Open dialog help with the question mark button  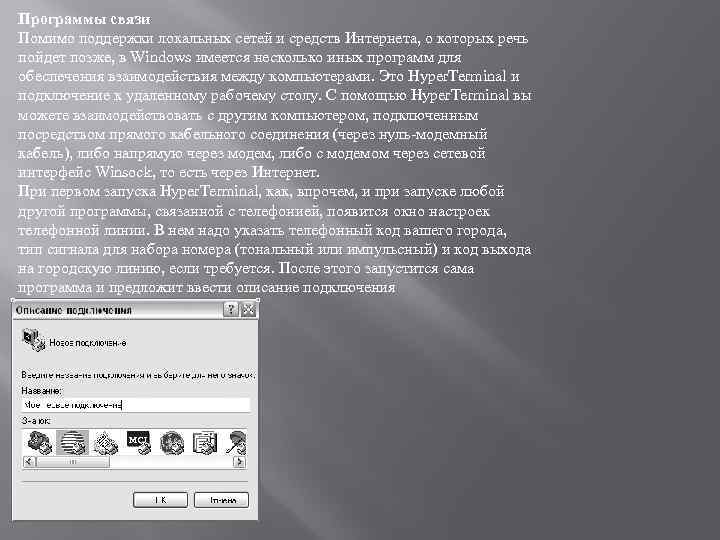point(231,310)
